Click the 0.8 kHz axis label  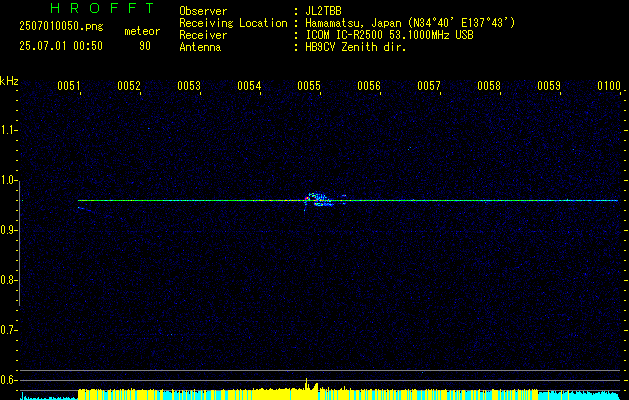(9, 280)
